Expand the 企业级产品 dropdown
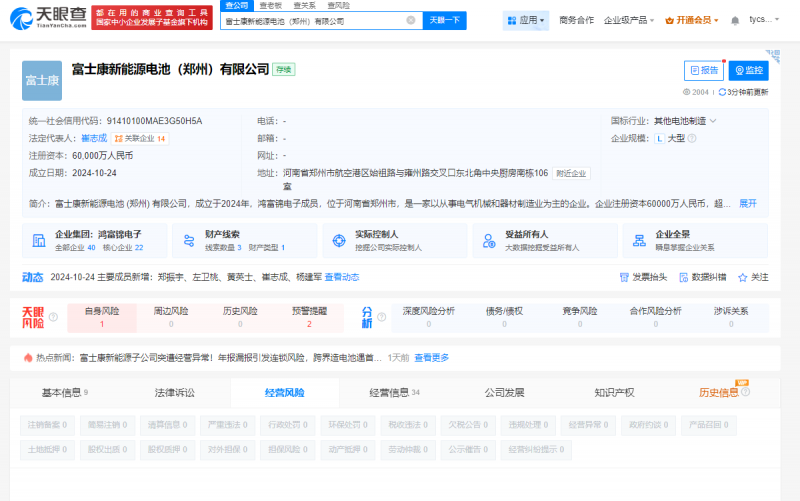 point(629,20)
